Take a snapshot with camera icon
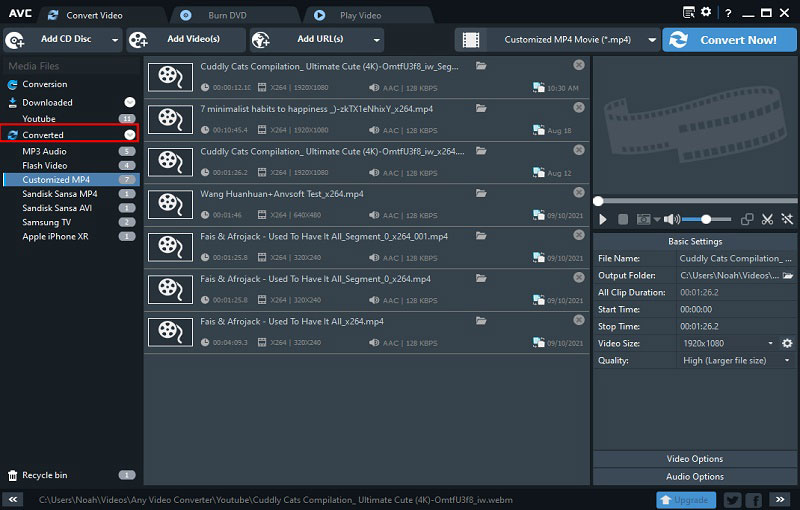The width and height of the screenshot is (800, 510). tap(643, 219)
